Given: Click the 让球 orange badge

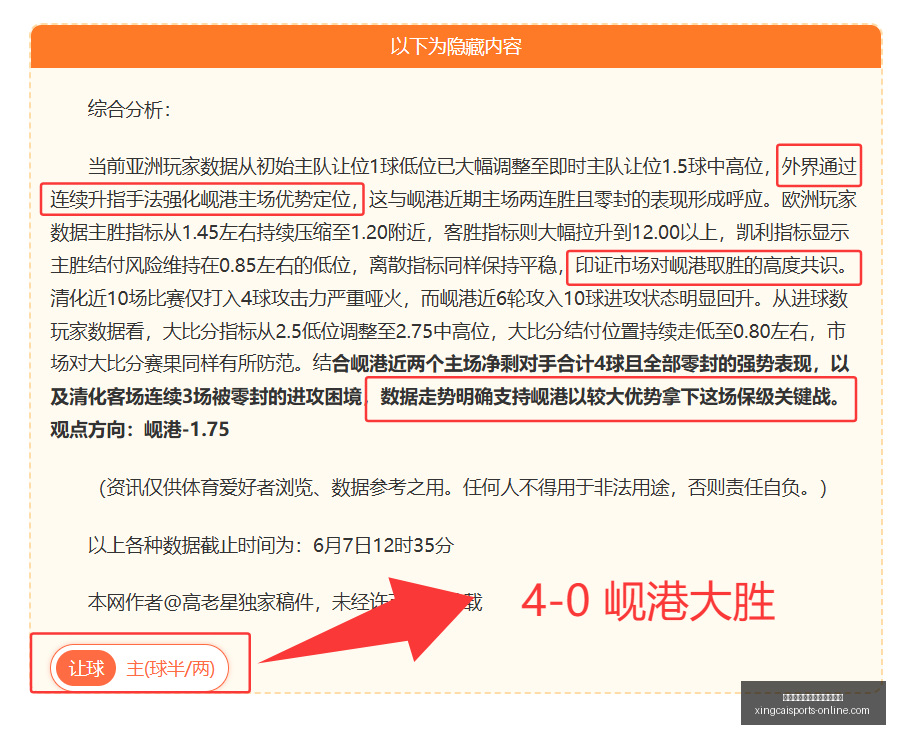Looking at the screenshot, I should click(86, 668).
